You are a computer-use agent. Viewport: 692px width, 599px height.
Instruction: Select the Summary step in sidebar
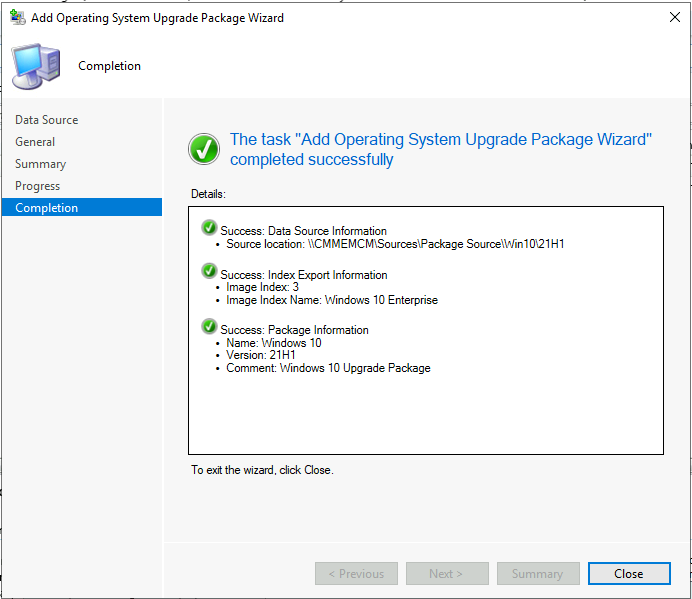click(41, 164)
